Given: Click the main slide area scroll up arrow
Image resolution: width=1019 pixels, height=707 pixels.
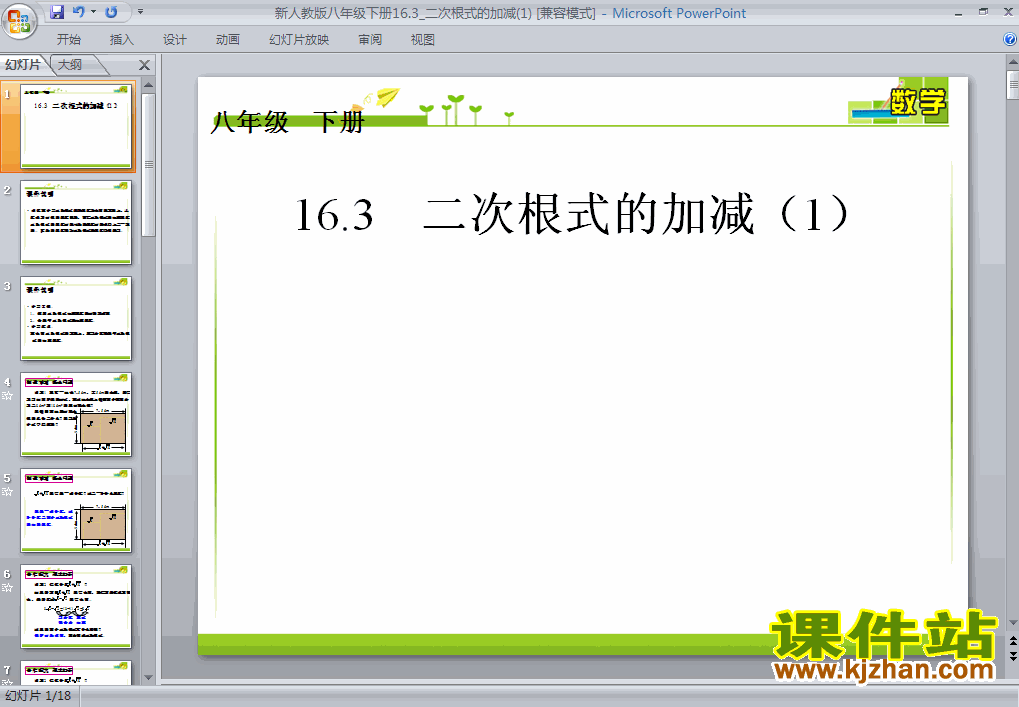Looking at the screenshot, I should click(x=1013, y=63).
